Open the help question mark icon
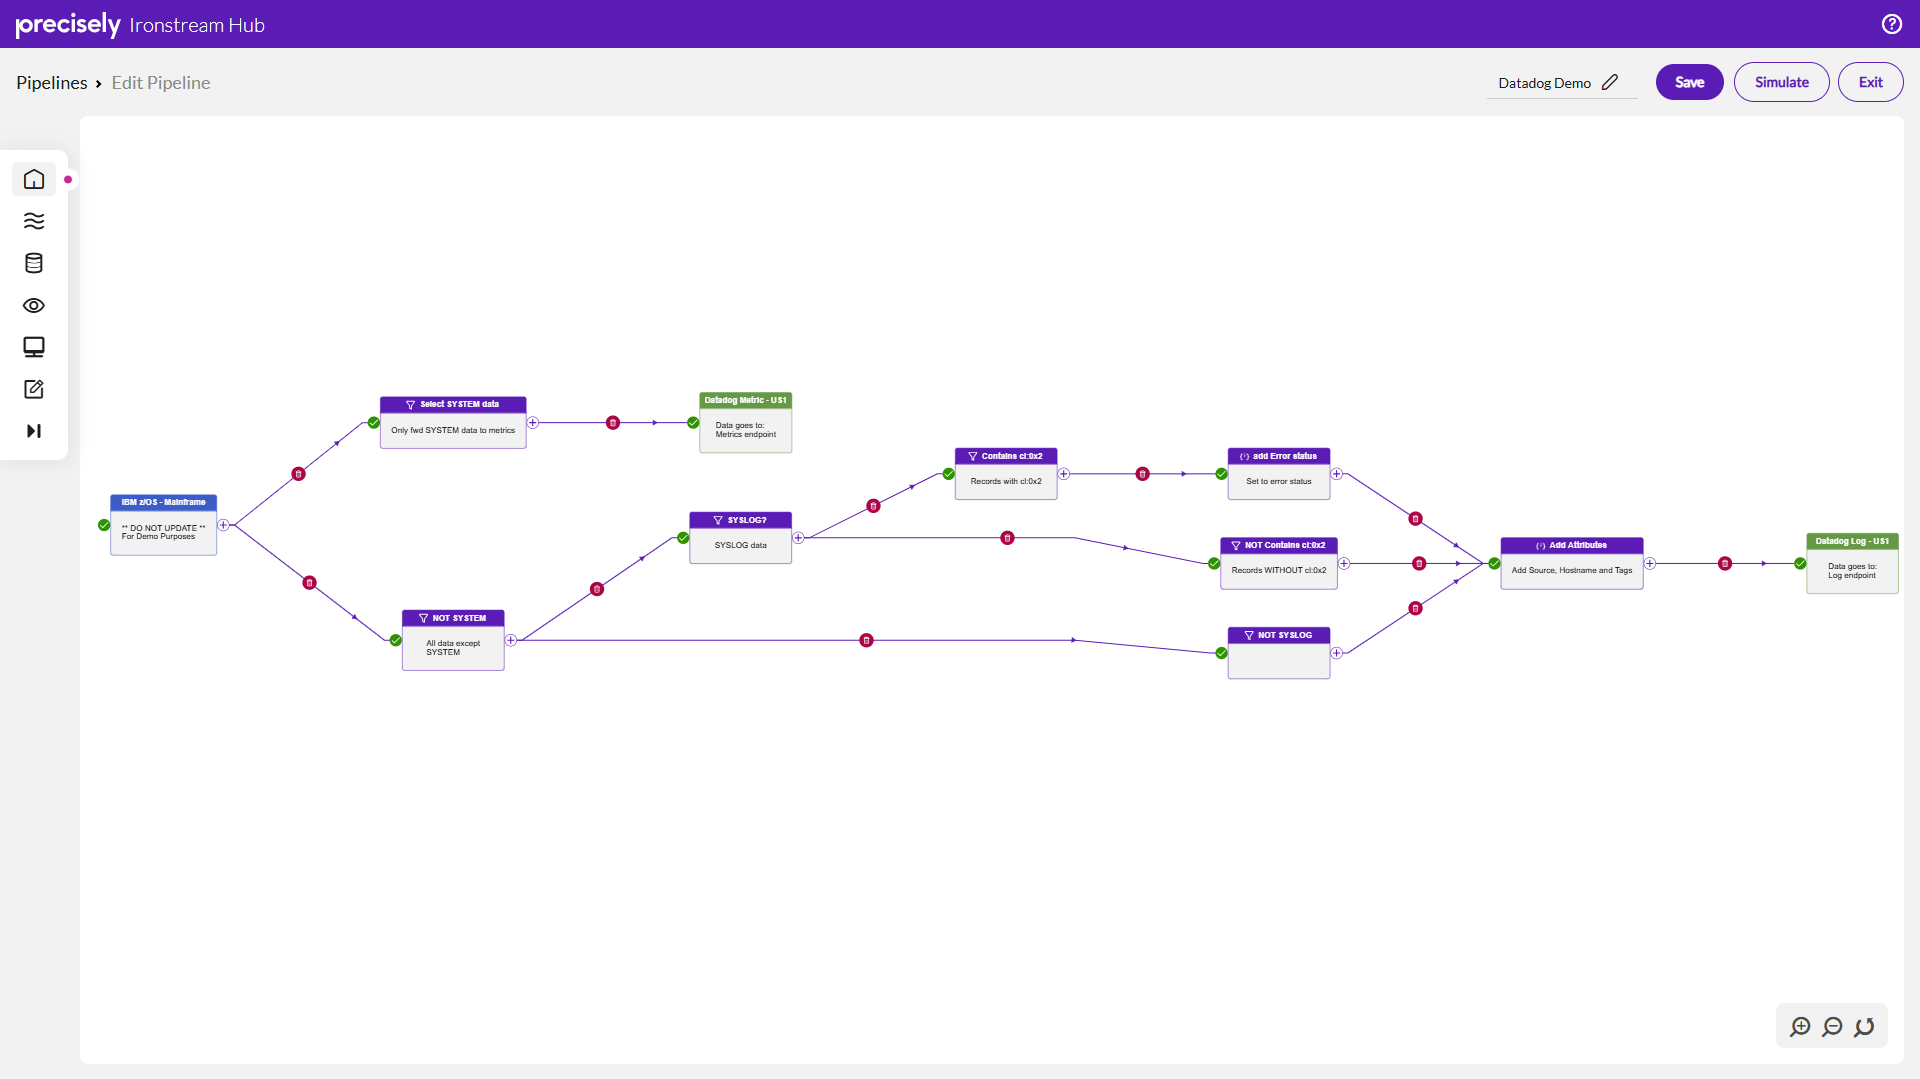The height and width of the screenshot is (1079, 1920). click(1892, 24)
